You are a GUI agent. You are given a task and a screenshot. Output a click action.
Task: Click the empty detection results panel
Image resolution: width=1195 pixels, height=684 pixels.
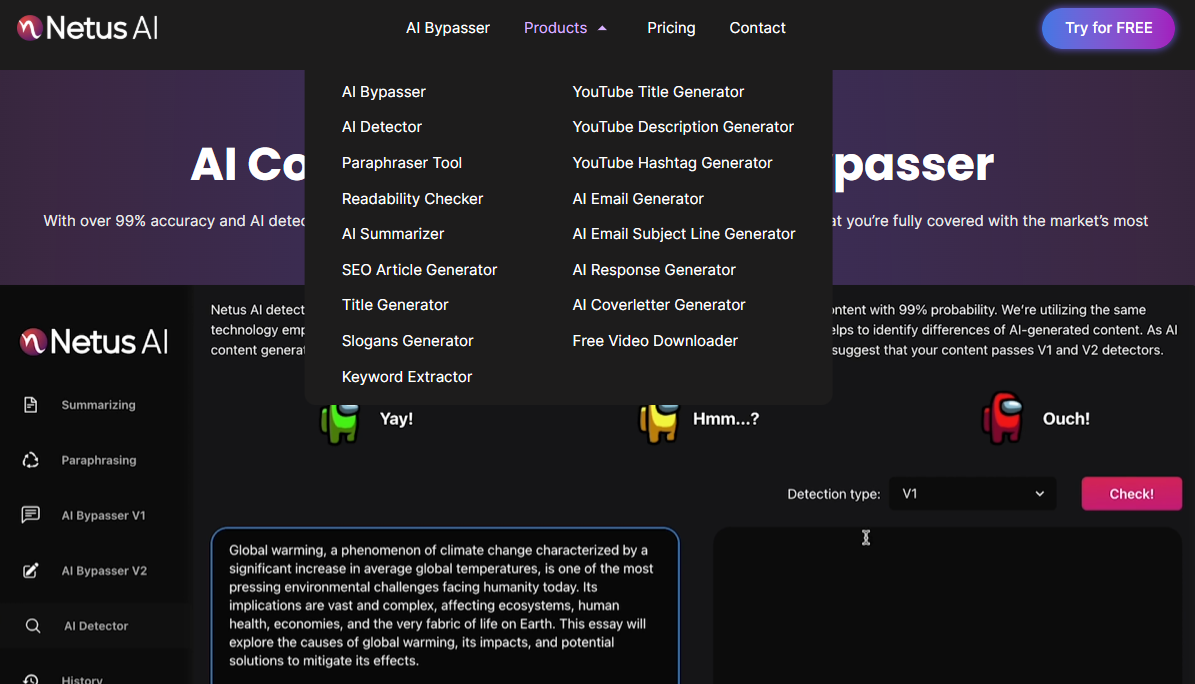click(946, 610)
